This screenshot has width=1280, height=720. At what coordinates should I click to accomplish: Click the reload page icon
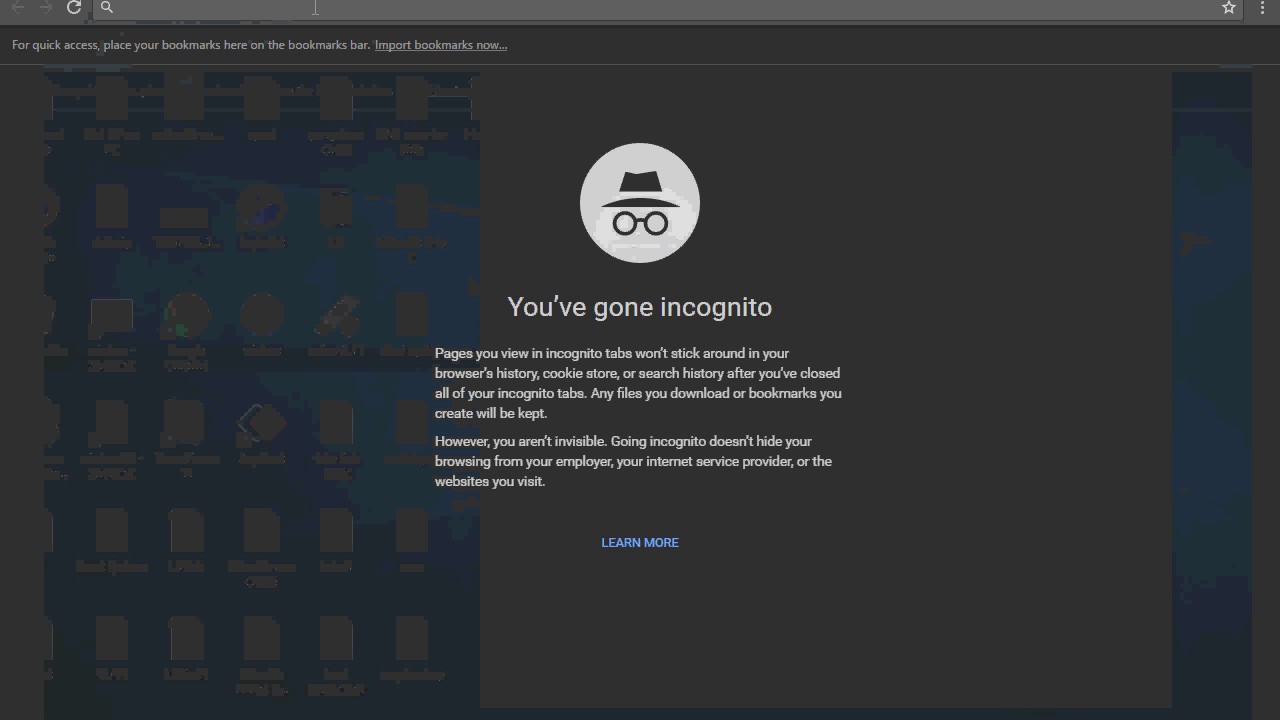74,8
